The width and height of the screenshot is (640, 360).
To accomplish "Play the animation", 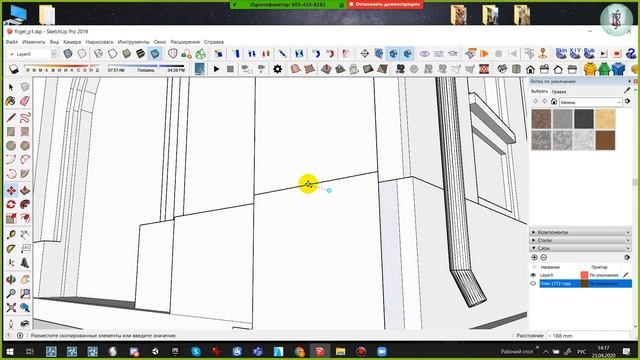I will pyautogui.click(x=216, y=69).
